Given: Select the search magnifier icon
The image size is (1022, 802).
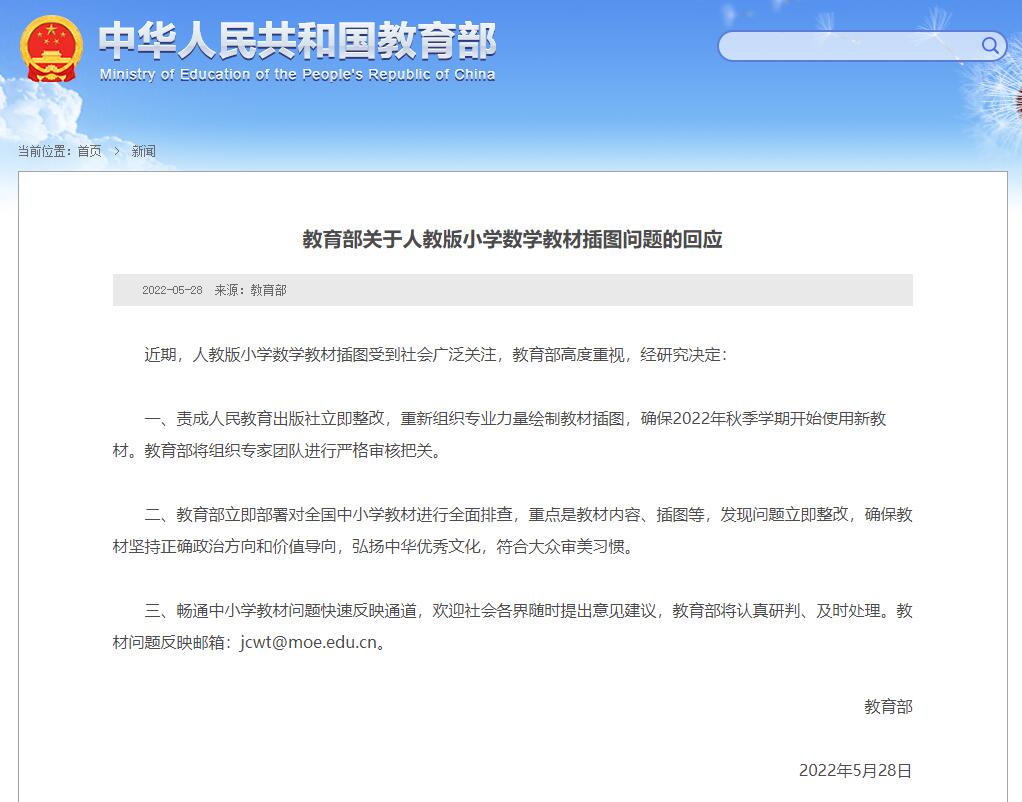Looking at the screenshot, I should 990,46.
